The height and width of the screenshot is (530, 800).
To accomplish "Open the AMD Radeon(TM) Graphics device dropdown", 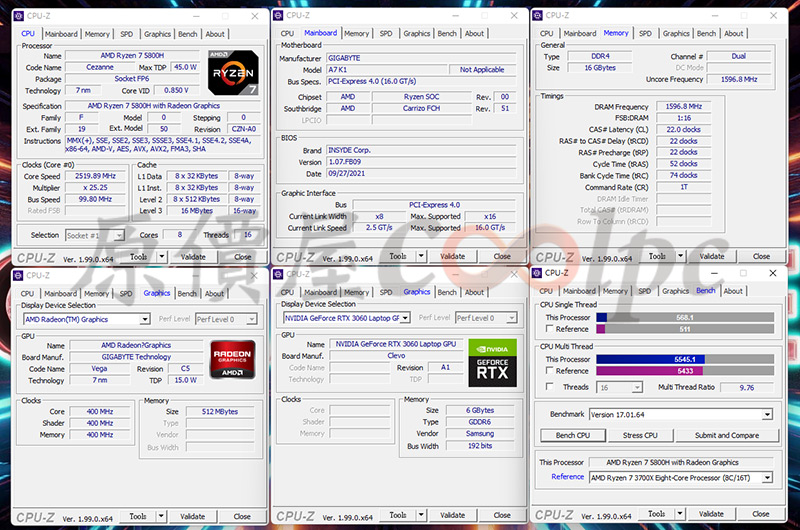I will coord(145,319).
